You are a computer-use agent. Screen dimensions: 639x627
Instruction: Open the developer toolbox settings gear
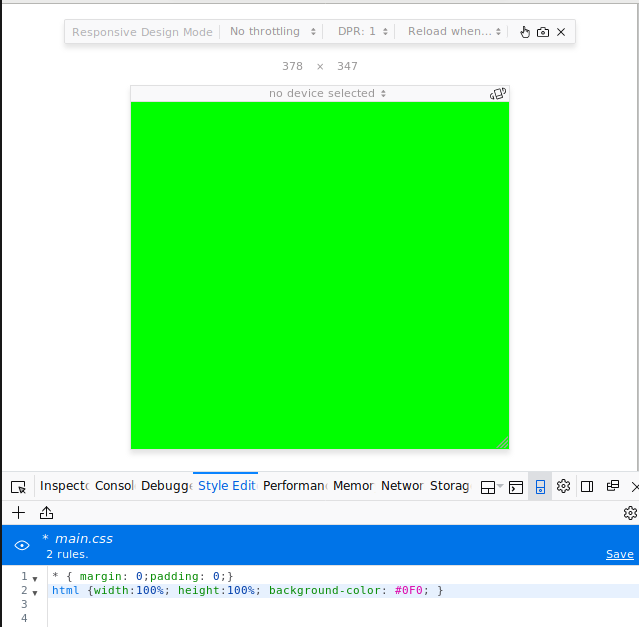coord(563,487)
